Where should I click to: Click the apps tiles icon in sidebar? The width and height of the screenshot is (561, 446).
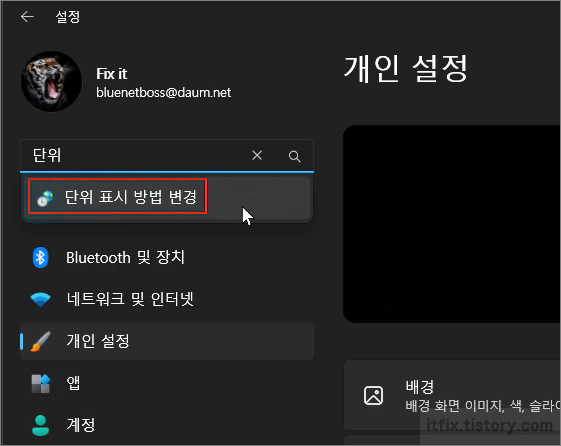click(40, 383)
